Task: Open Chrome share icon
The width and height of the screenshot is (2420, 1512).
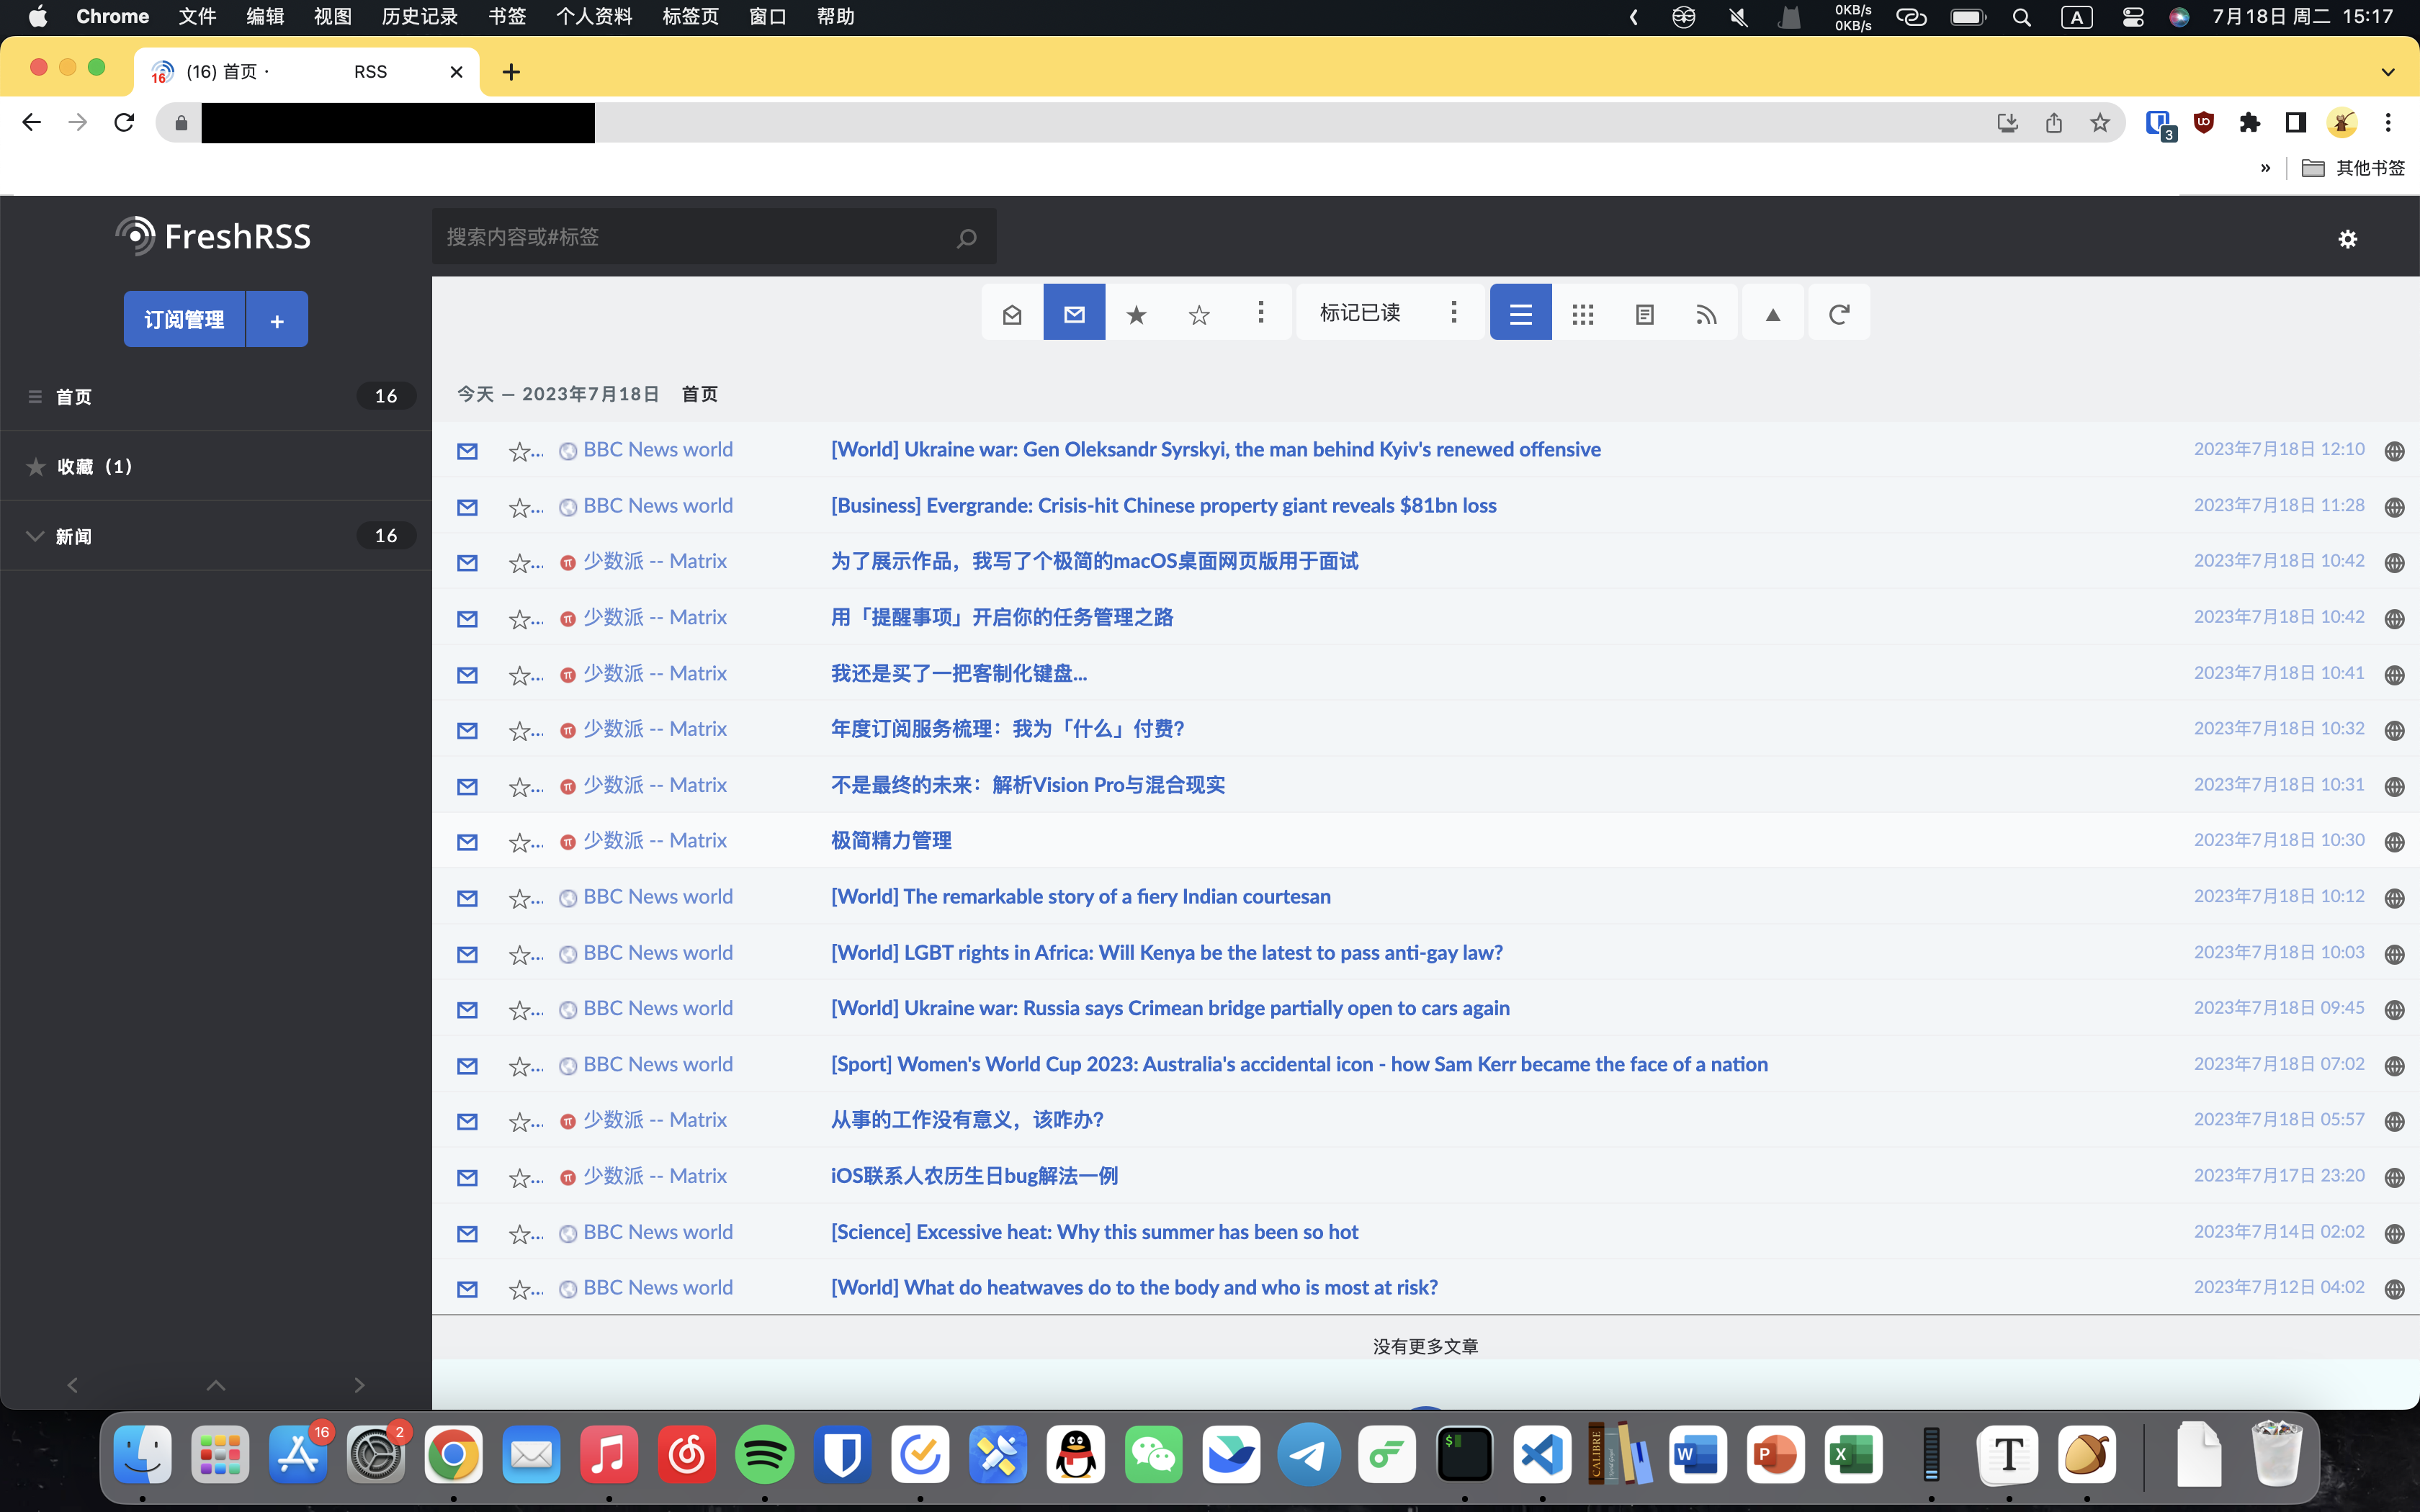Action: tap(2054, 122)
